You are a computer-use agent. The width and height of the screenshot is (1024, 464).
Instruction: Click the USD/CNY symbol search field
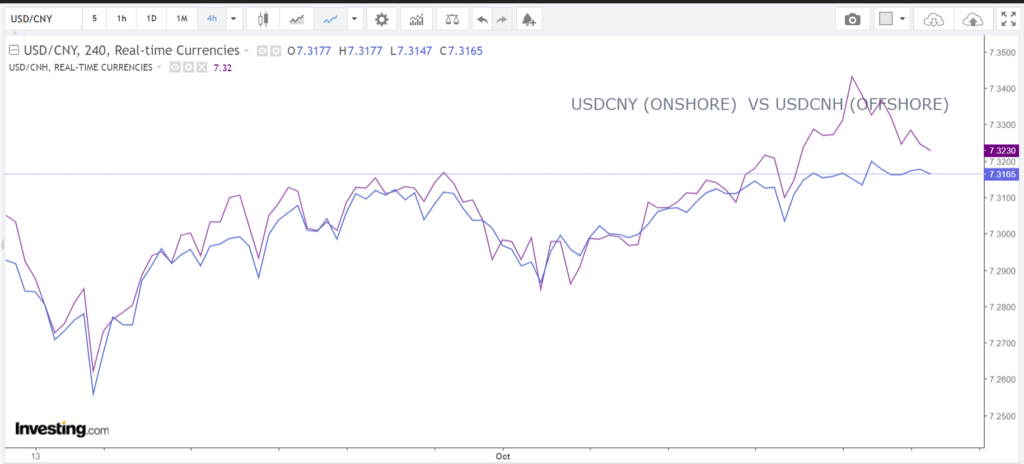[x=40, y=19]
